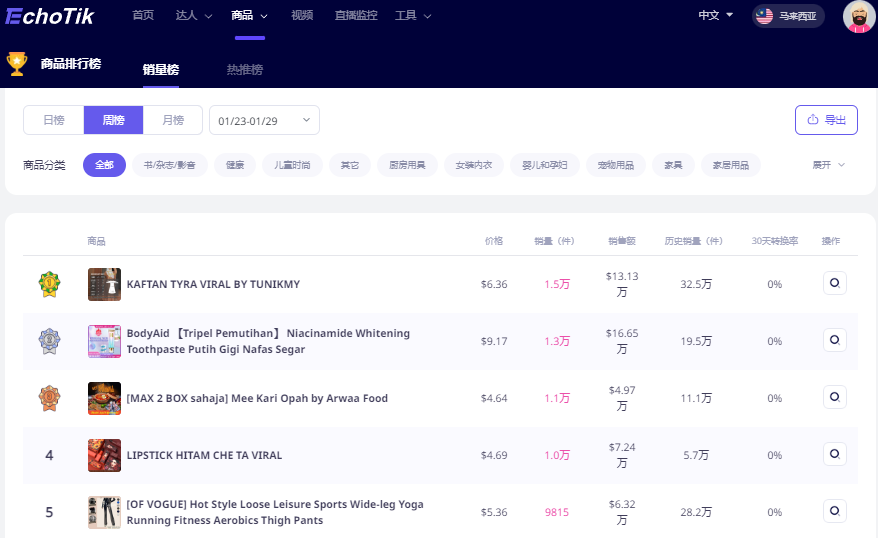This screenshot has width=878, height=538.
Task: Filter by 女装内衣 category
Action: (474, 165)
